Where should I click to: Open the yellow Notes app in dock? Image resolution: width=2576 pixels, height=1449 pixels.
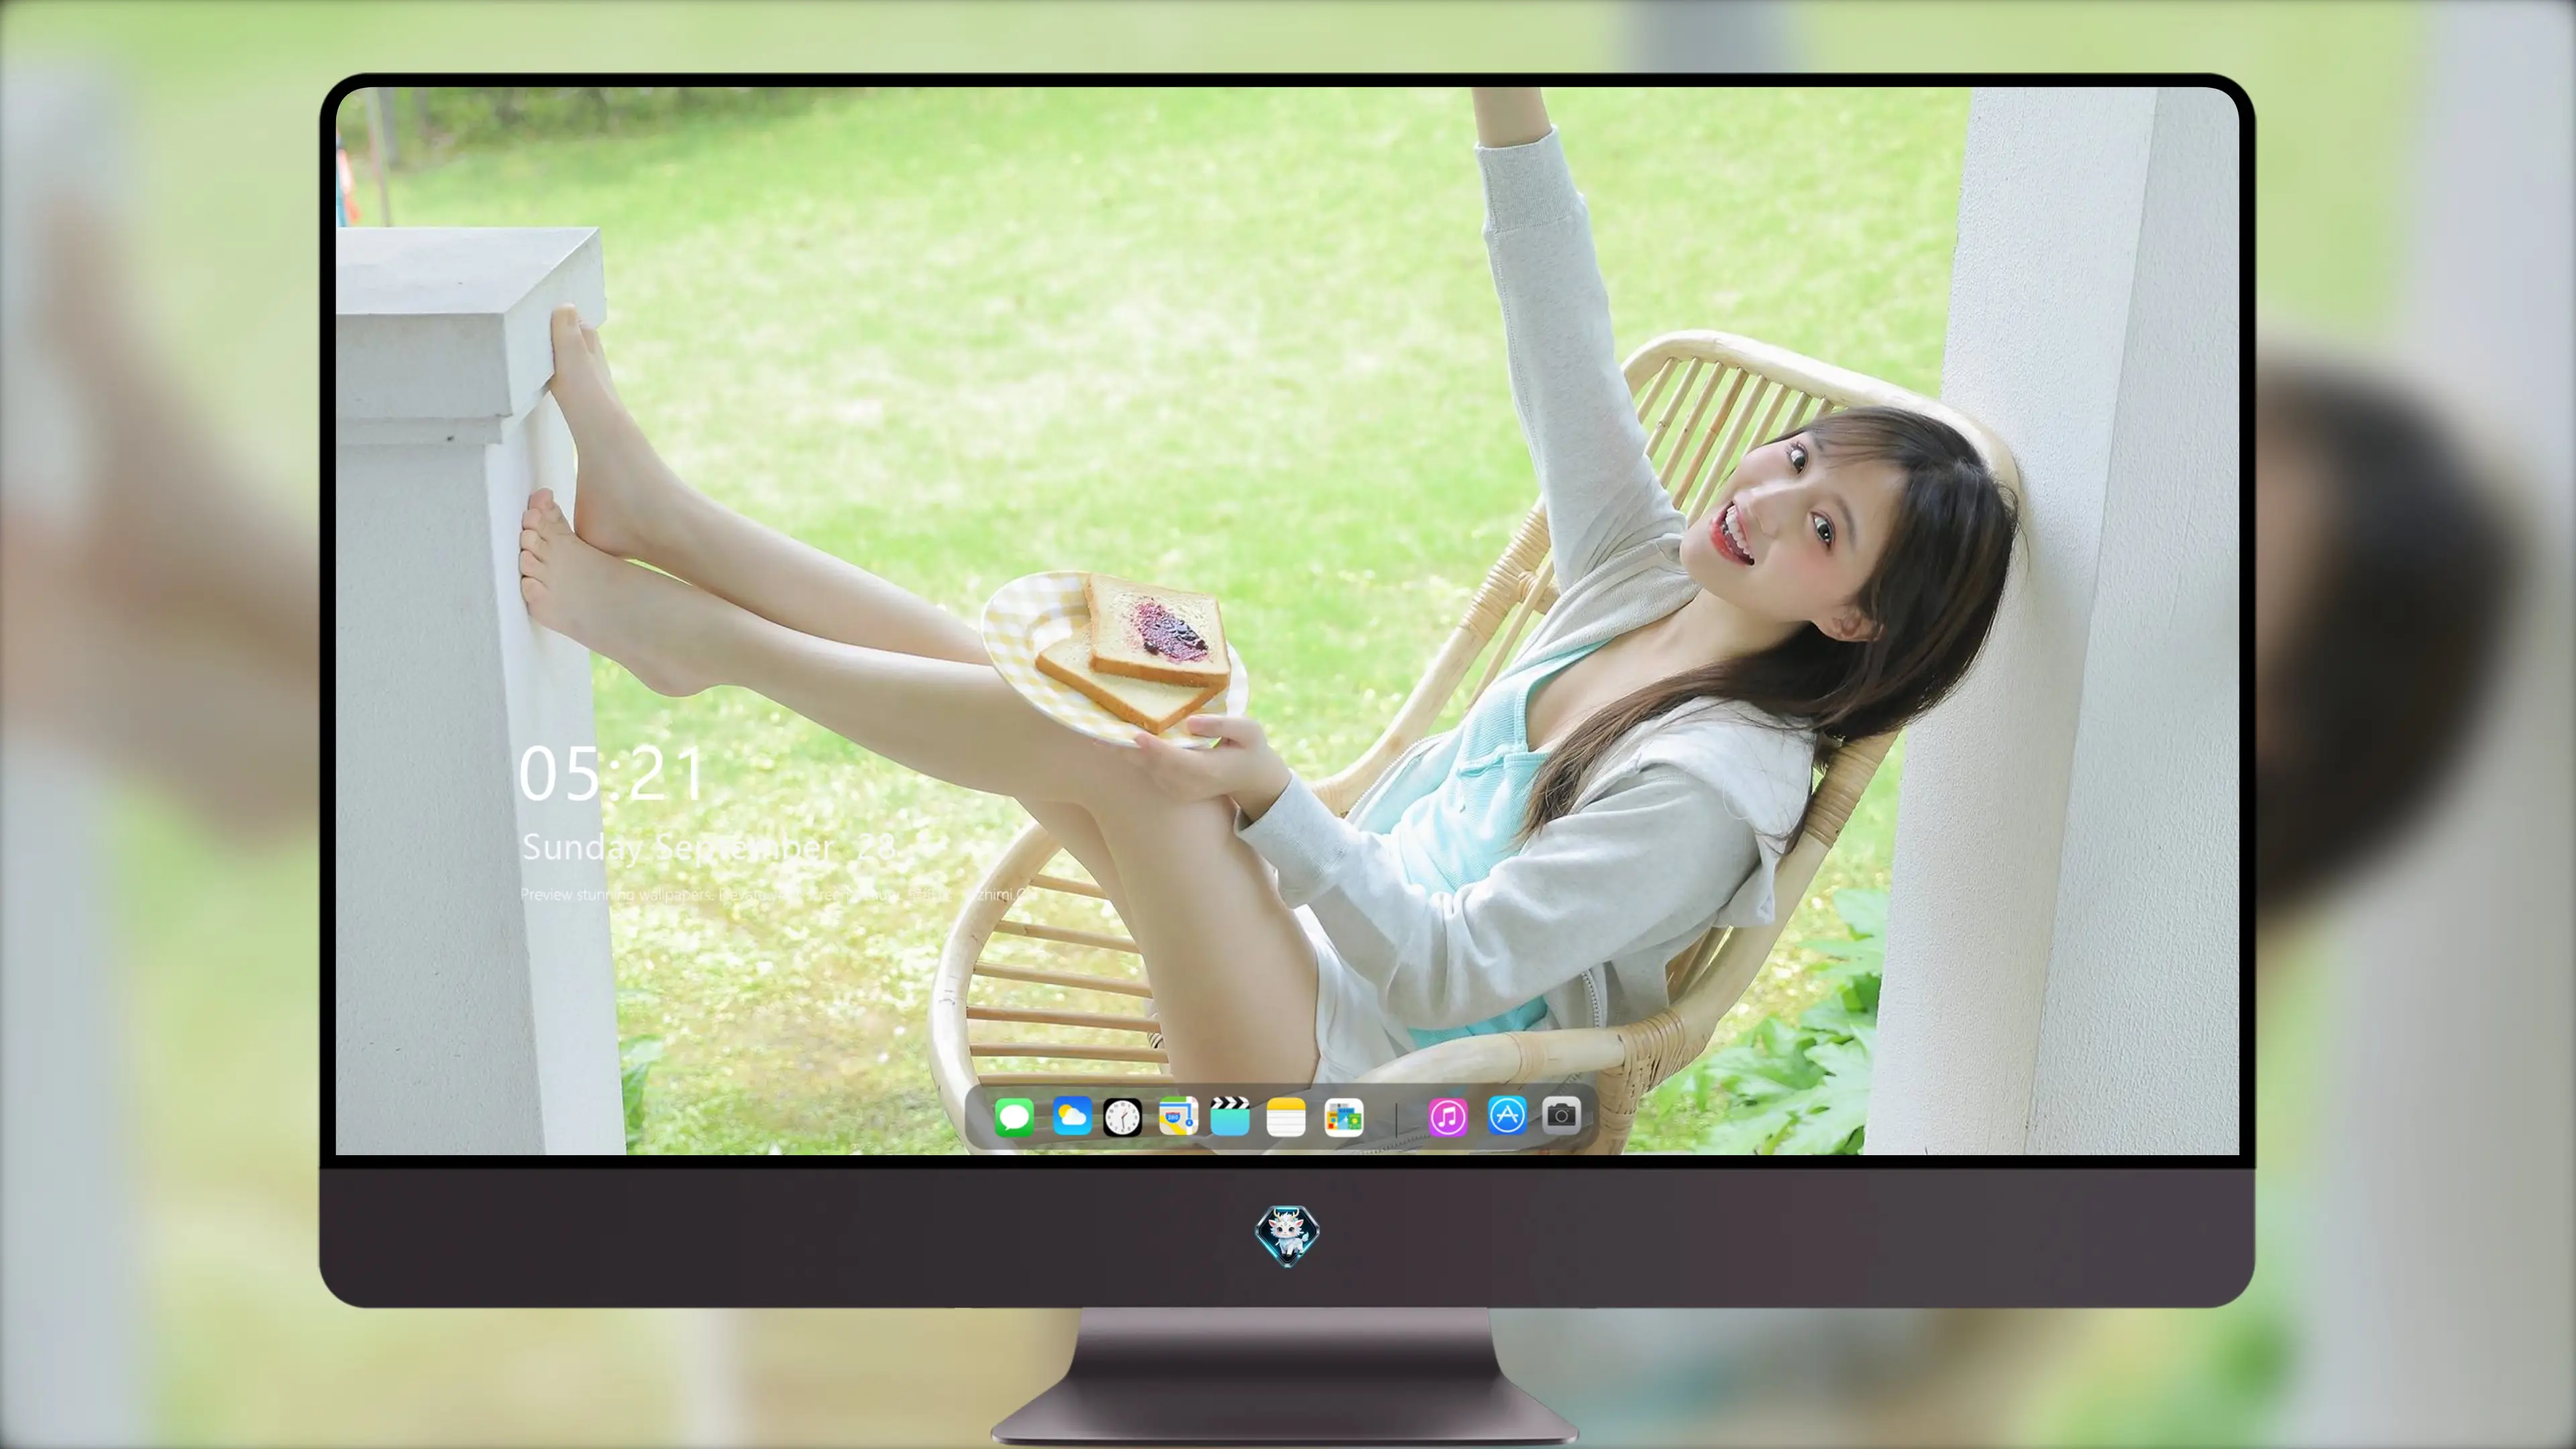(x=1286, y=1117)
